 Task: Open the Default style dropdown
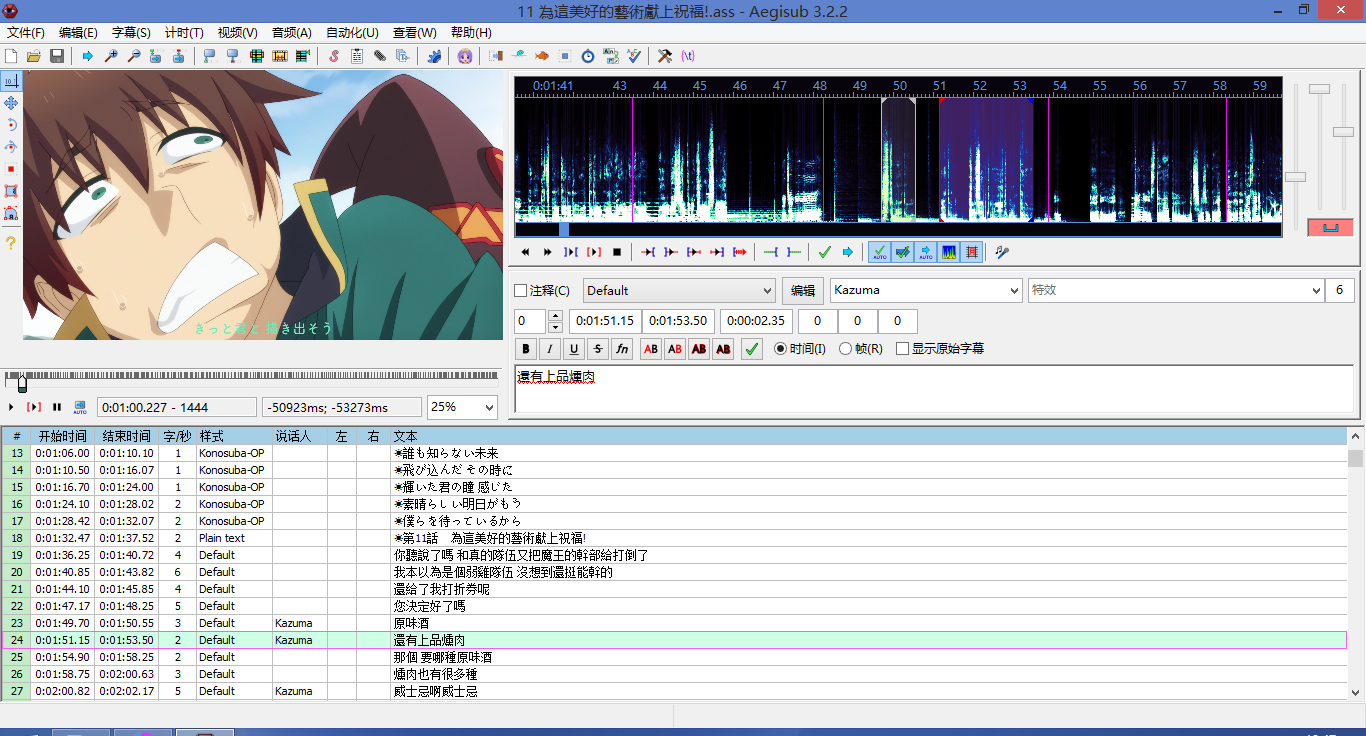point(679,291)
